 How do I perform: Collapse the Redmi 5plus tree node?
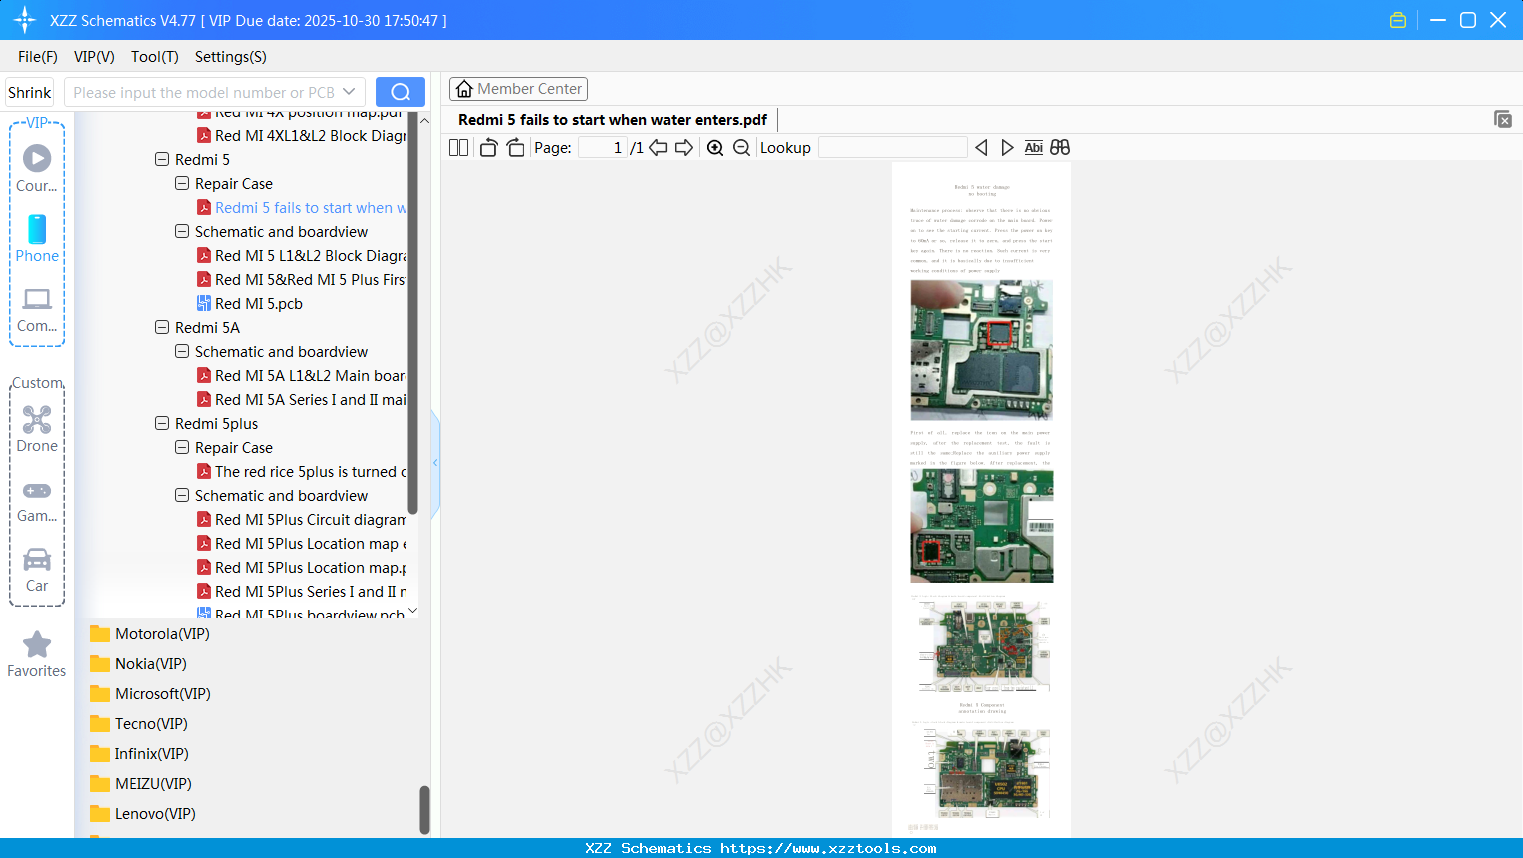point(162,424)
